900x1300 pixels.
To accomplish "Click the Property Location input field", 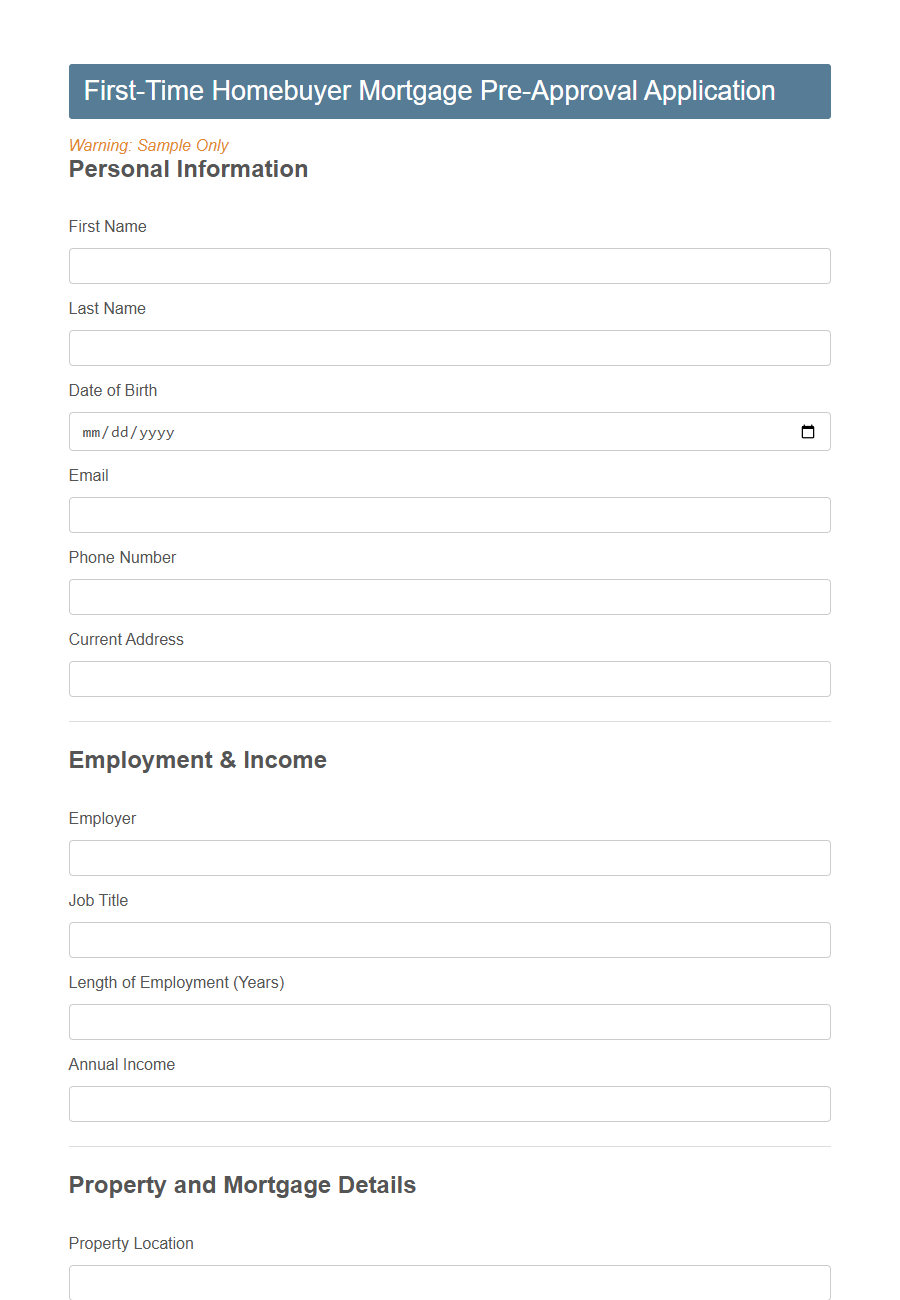I will [x=449, y=1283].
